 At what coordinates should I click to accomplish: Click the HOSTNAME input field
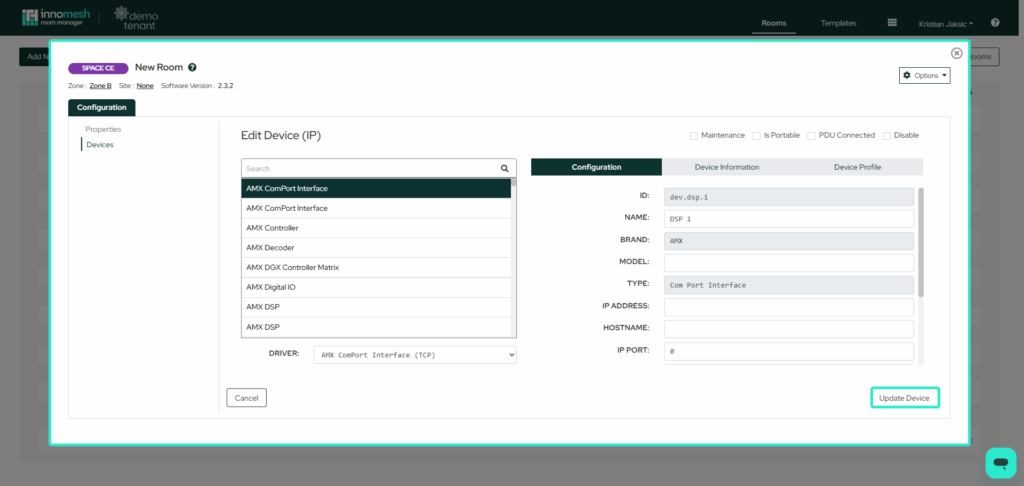click(x=789, y=329)
